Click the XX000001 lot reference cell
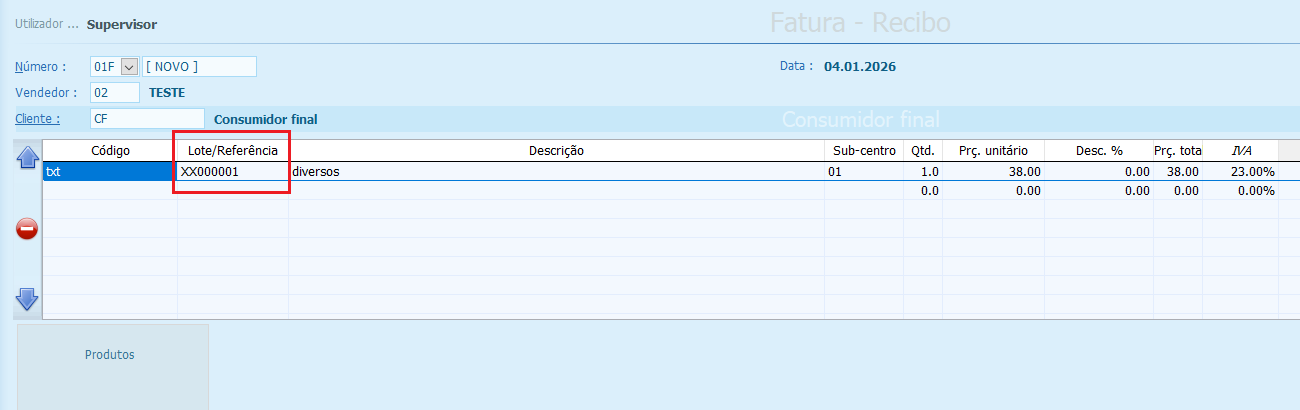 tap(232, 172)
